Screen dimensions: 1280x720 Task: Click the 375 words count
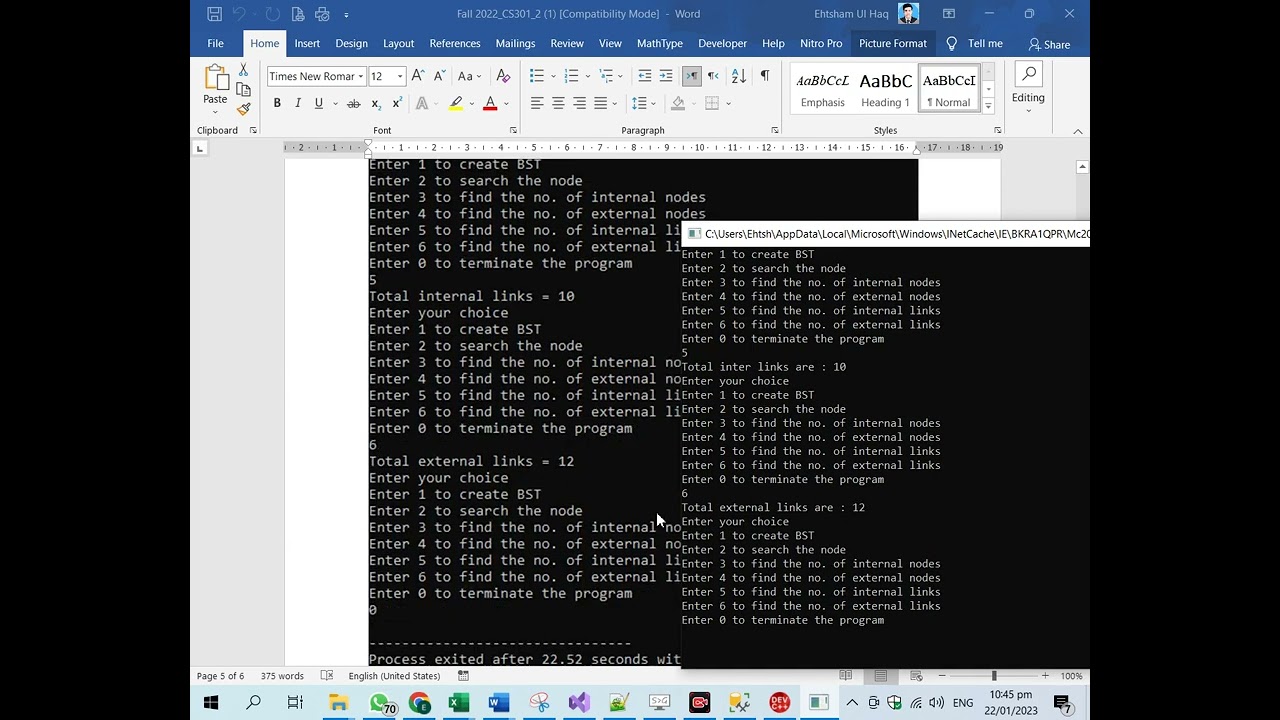tap(282, 676)
